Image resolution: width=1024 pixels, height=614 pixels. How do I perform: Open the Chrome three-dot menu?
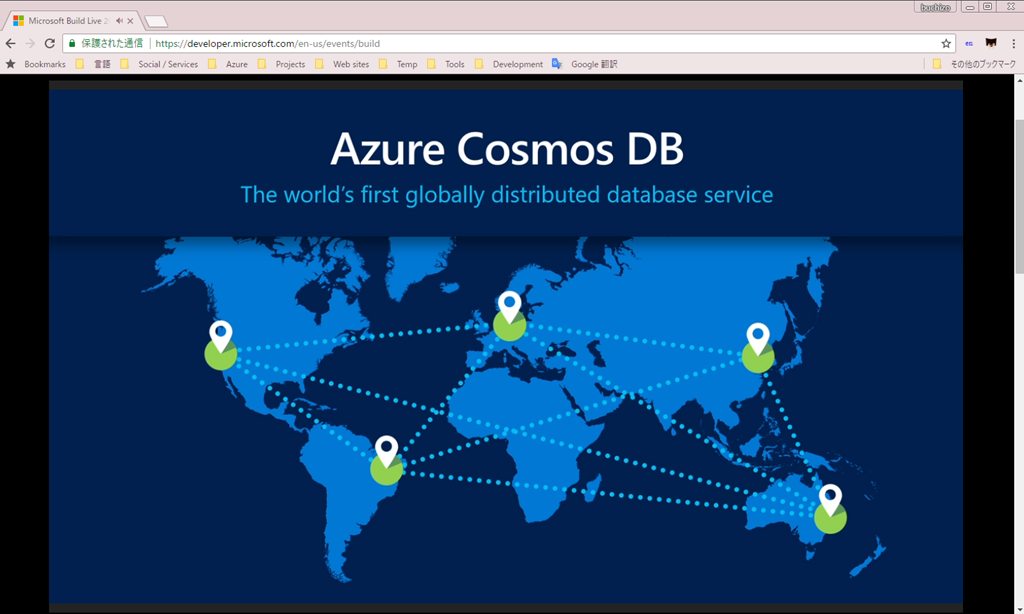coord(1012,44)
